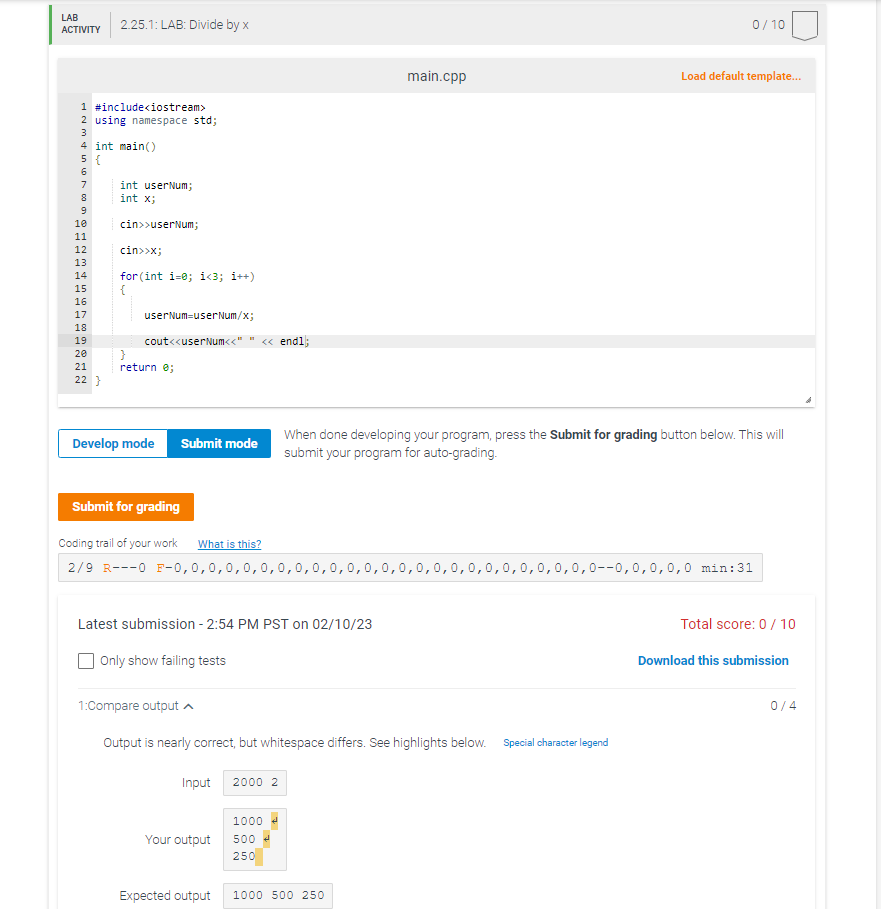Viewport: 881px width, 909px height.
Task: Click the green activity bar beside LAB ACTIVITY
Action: tap(51, 24)
